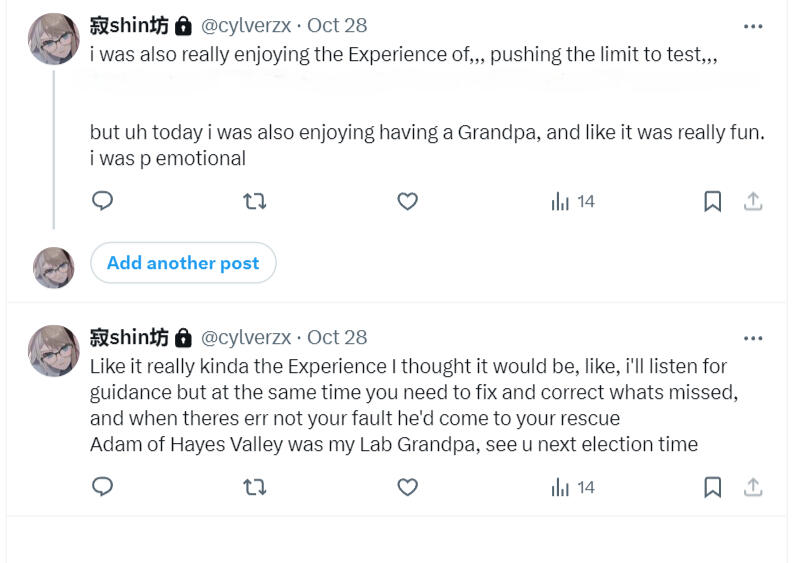Click profile avatar on the second post
Viewport: 797px width, 563px height.
point(54,351)
